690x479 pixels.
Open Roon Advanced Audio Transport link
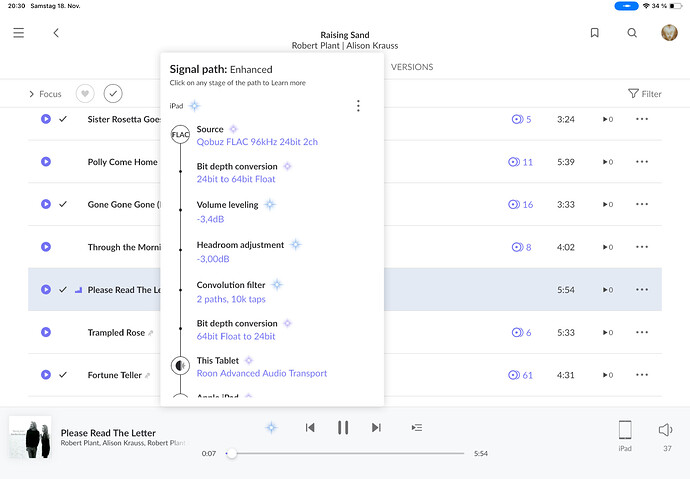point(262,373)
